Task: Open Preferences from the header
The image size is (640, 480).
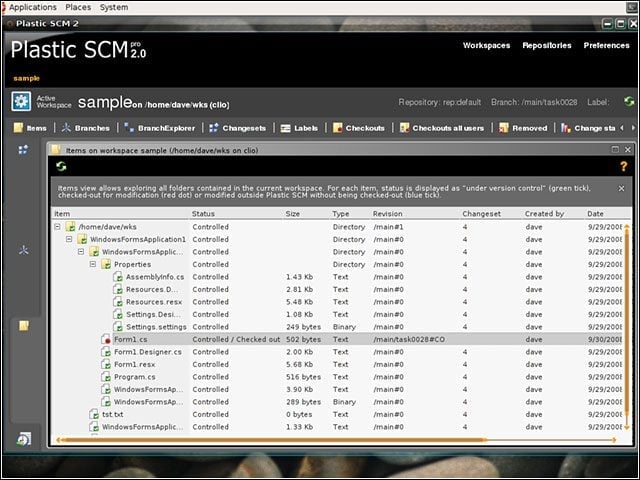Action: 606,45
